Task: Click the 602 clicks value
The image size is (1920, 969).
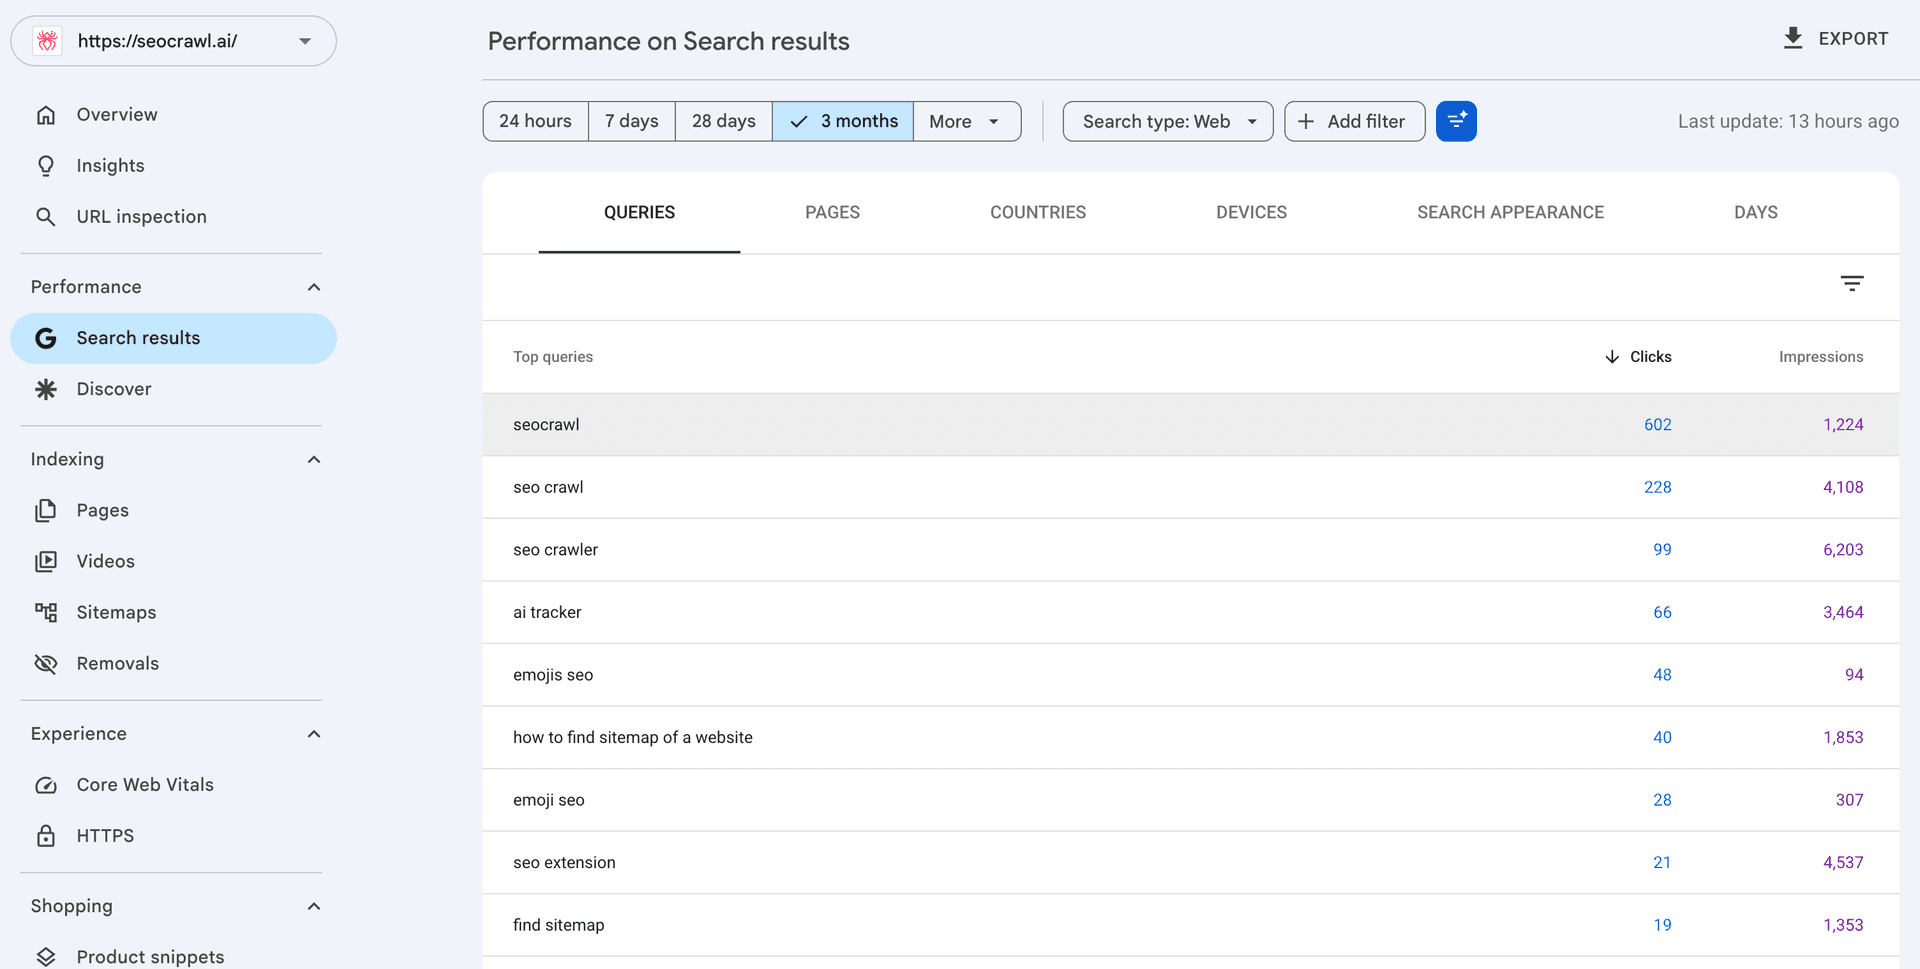Action: 1658,425
